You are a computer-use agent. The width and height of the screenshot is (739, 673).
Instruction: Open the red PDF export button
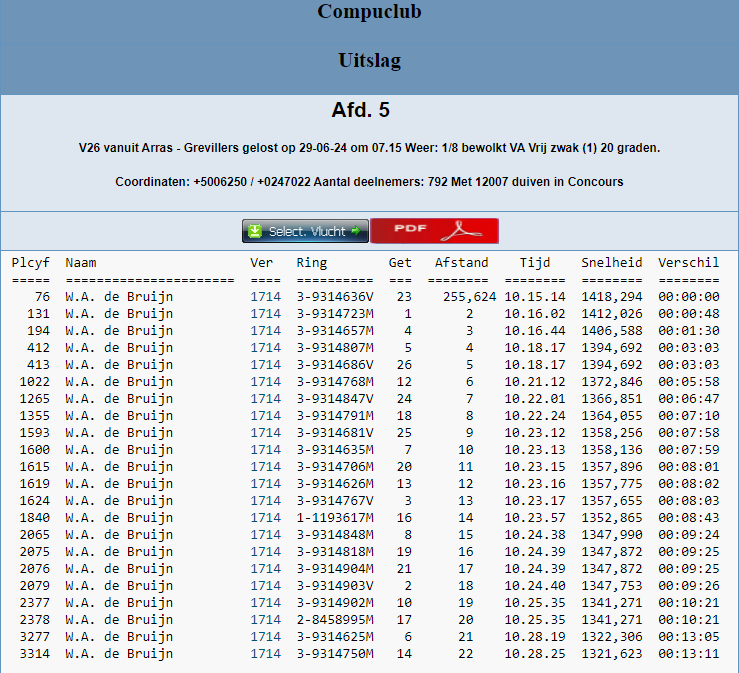click(x=434, y=231)
